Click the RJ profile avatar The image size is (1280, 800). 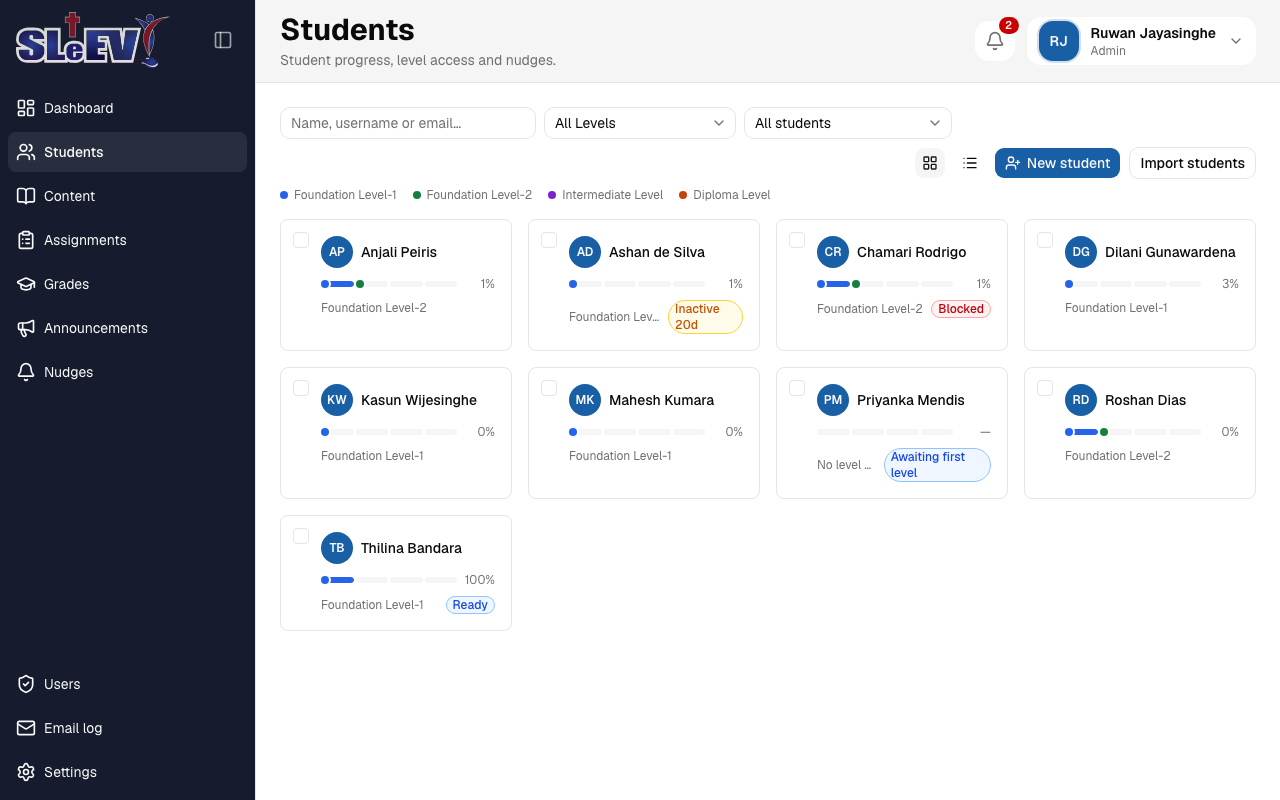coord(1059,41)
